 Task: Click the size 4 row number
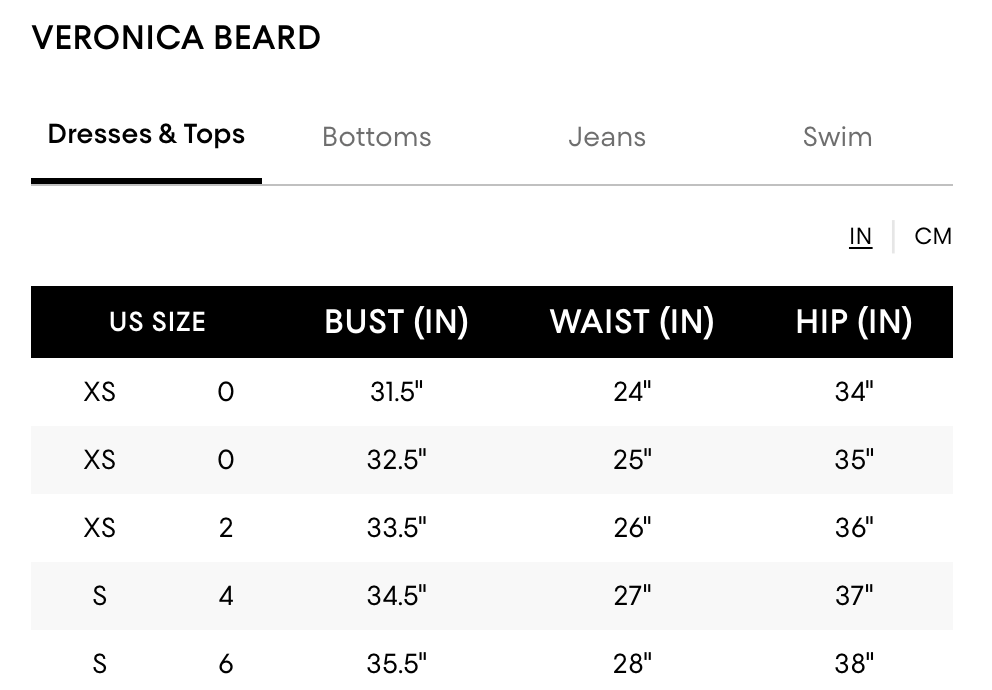click(226, 596)
